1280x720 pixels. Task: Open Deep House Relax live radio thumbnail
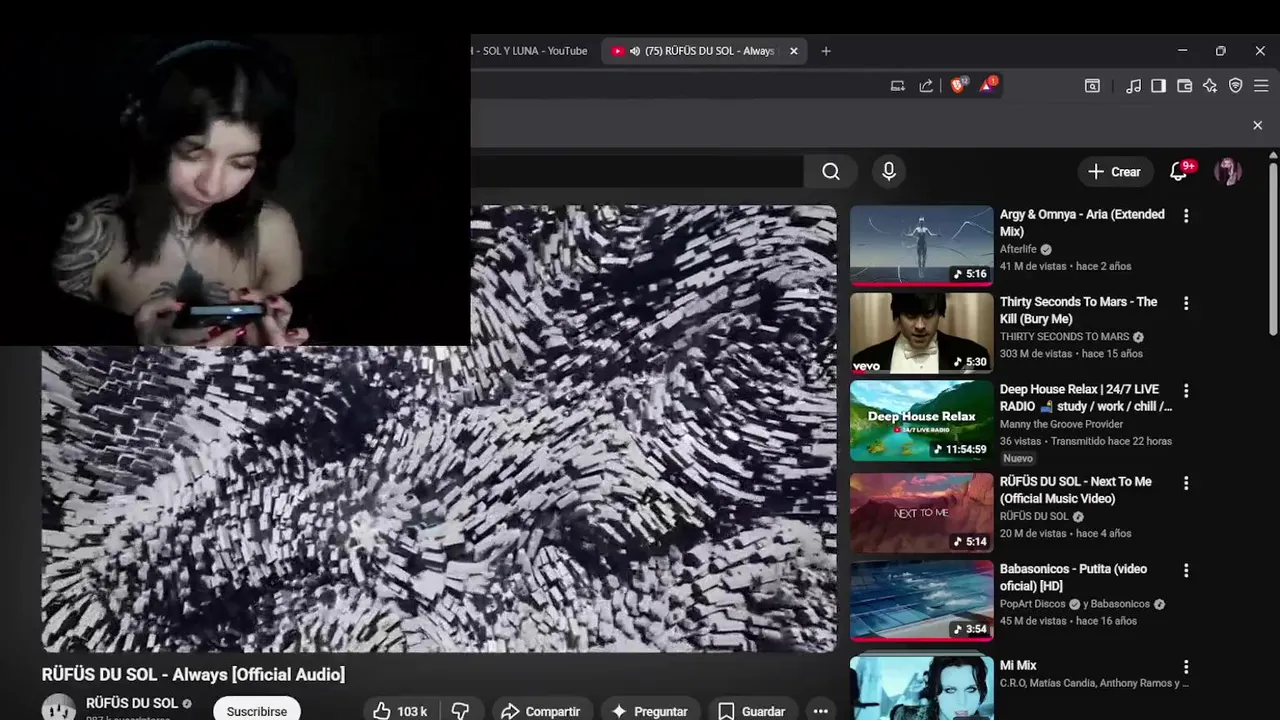pos(921,420)
